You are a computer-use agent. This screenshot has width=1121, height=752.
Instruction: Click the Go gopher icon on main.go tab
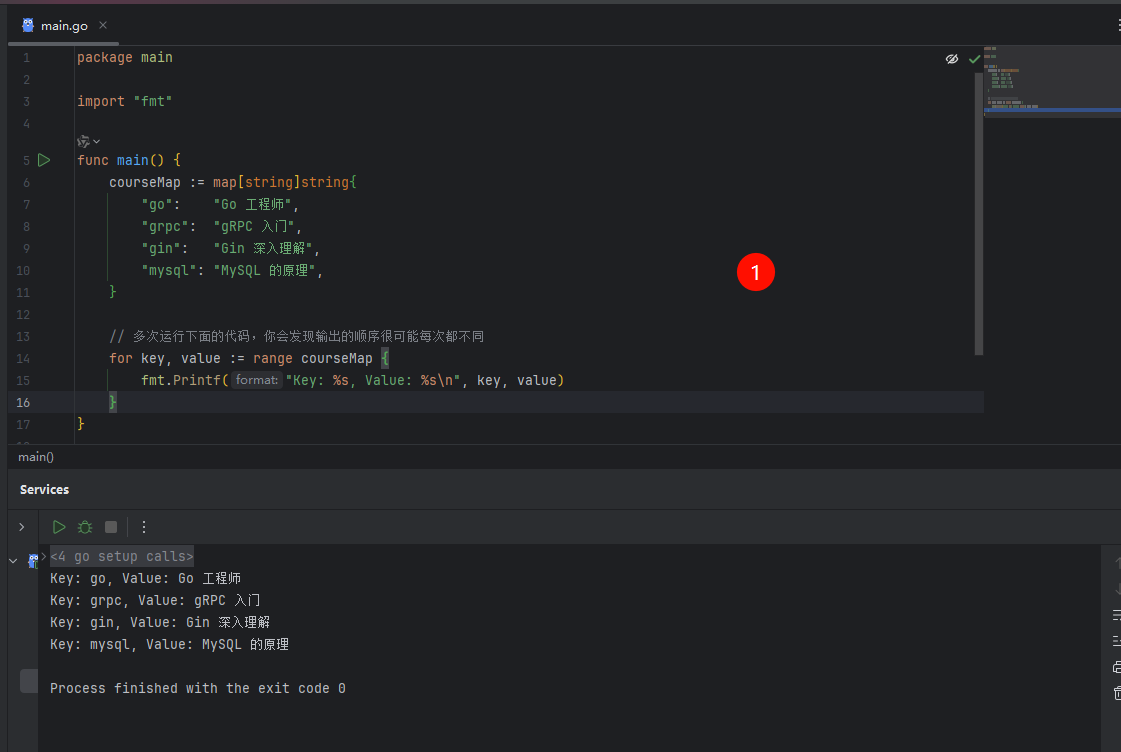[x=28, y=25]
